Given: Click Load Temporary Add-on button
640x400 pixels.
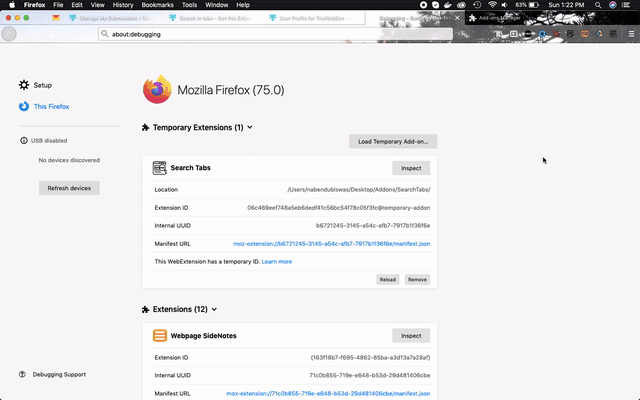Looking at the screenshot, I should point(393,141).
